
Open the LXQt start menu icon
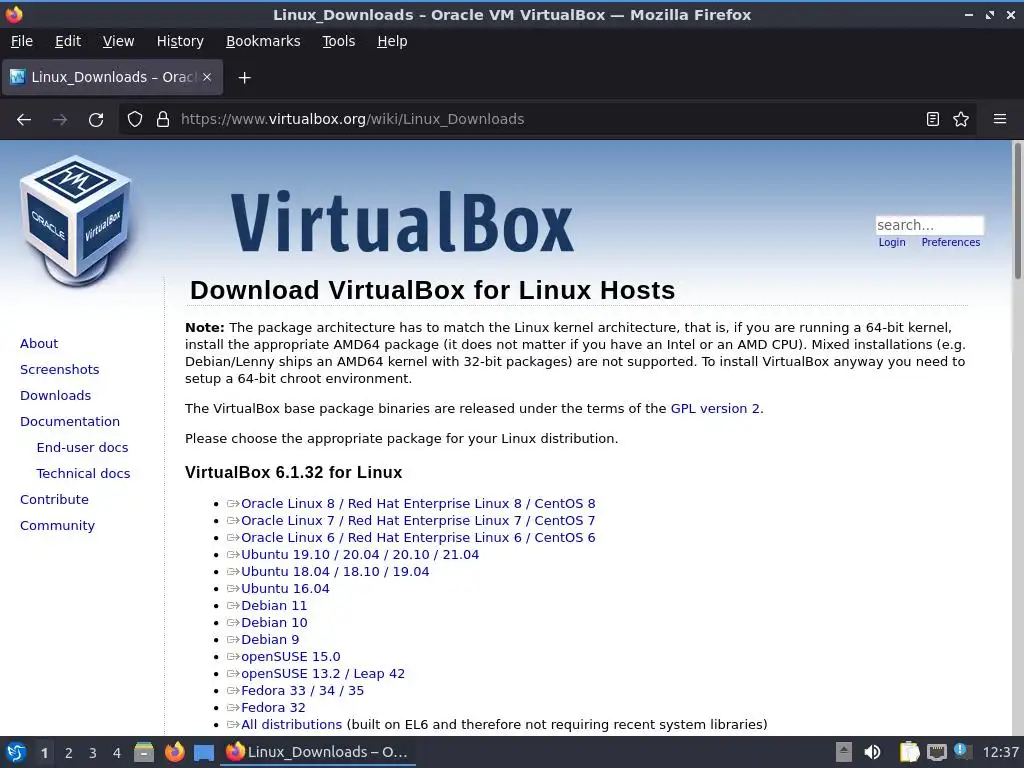pos(16,752)
